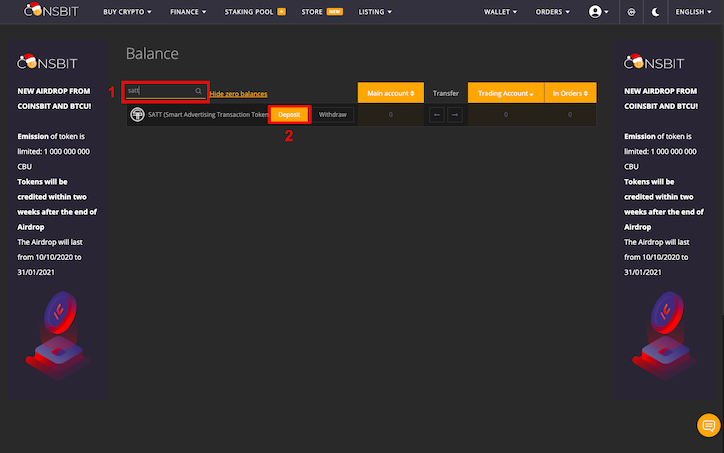Click the globe network icon in header
Viewport: 724px width, 453px height.
631,12
